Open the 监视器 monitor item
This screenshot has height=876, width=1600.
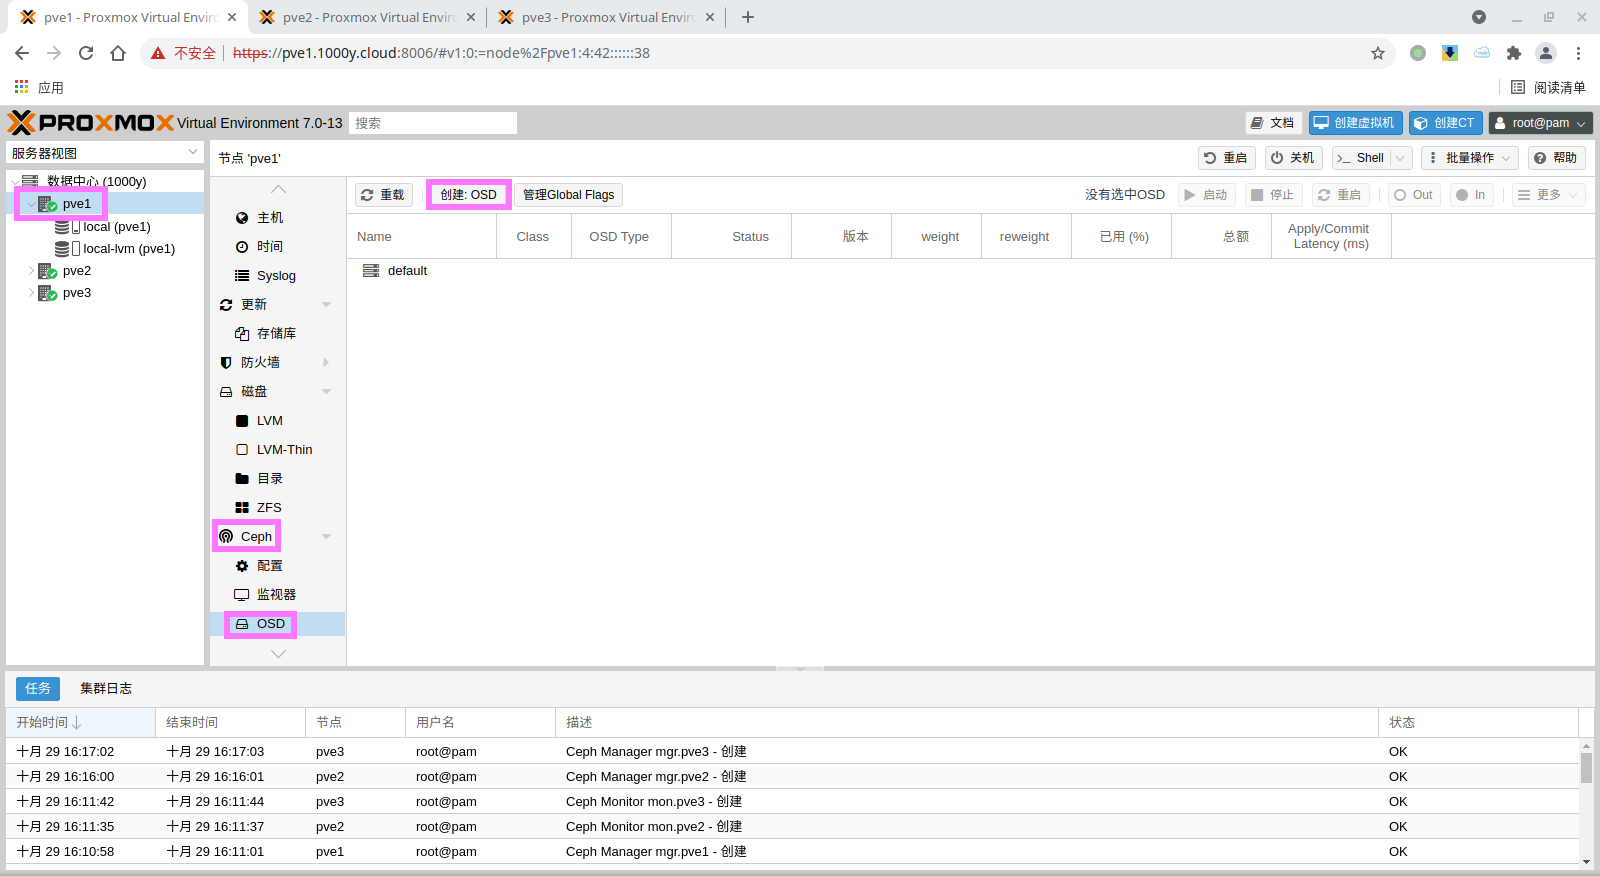[x=275, y=595]
